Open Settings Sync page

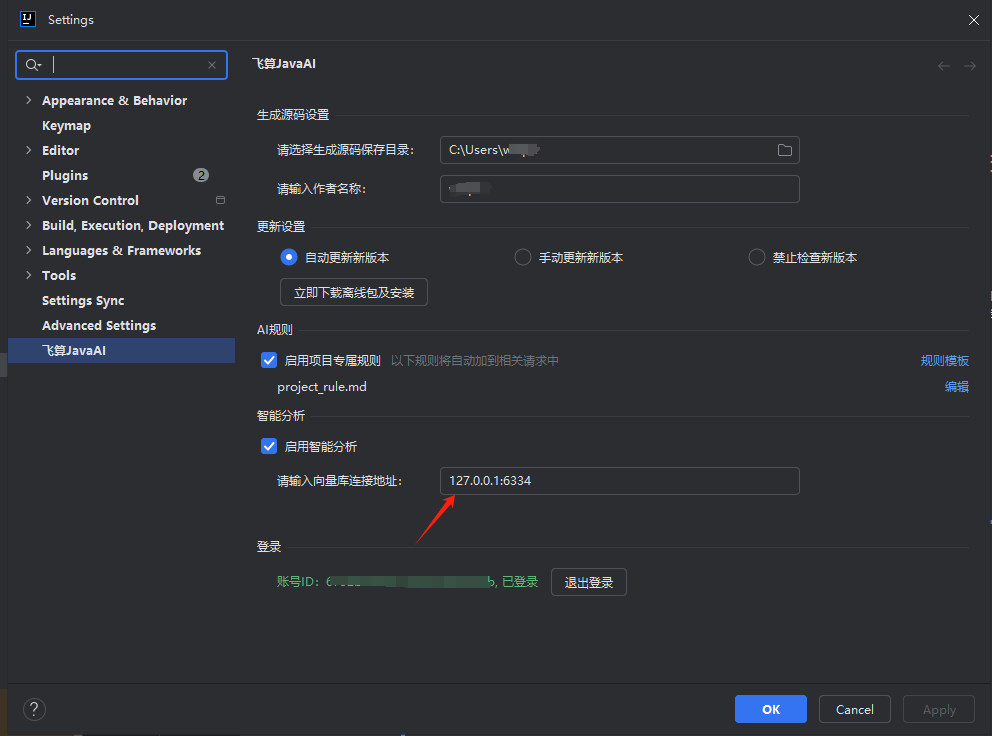[x=83, y=301]
